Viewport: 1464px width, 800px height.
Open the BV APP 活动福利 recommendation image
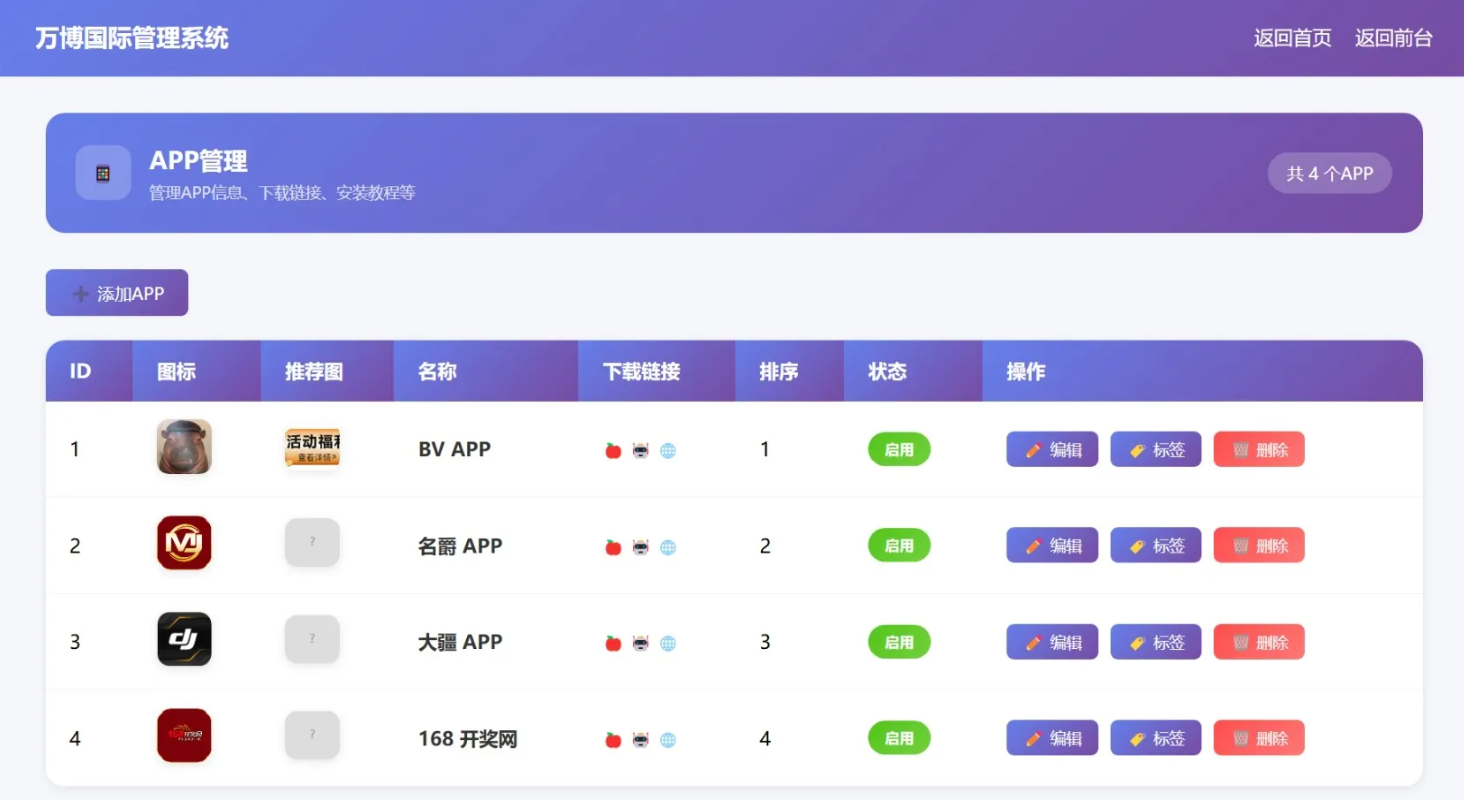click(x=312, y=447)
